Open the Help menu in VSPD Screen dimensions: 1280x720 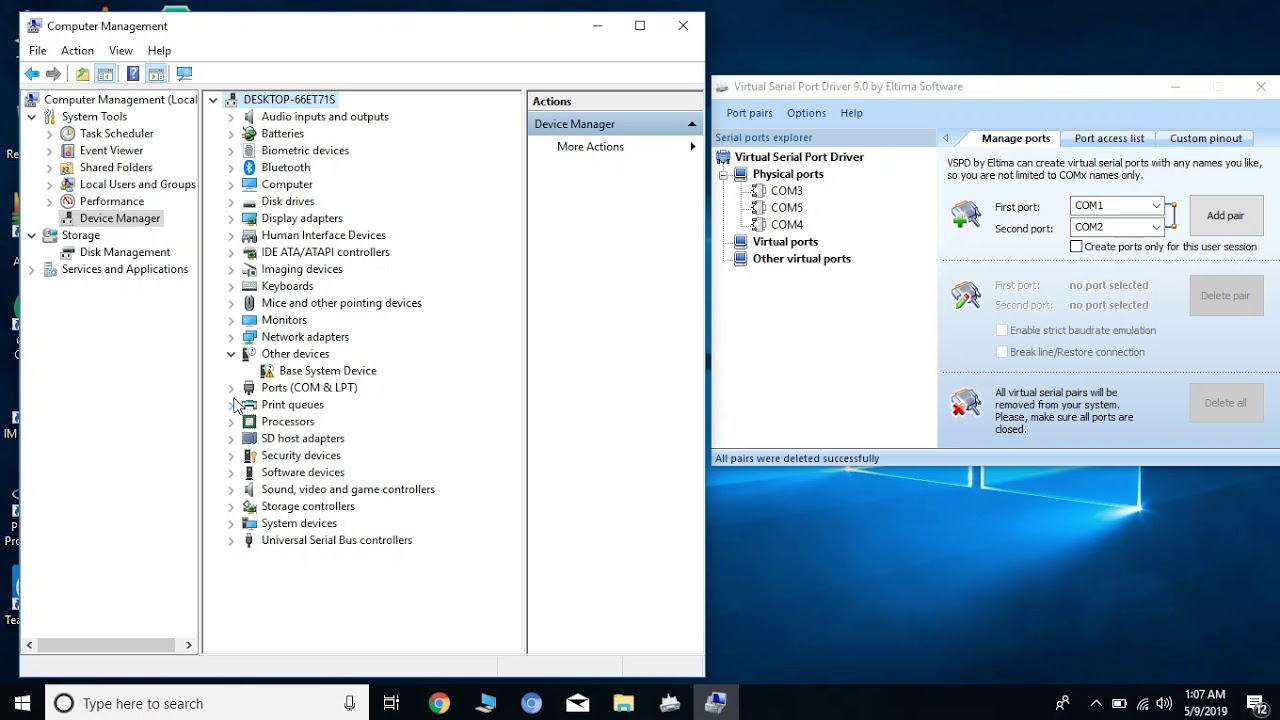(851, 113)
